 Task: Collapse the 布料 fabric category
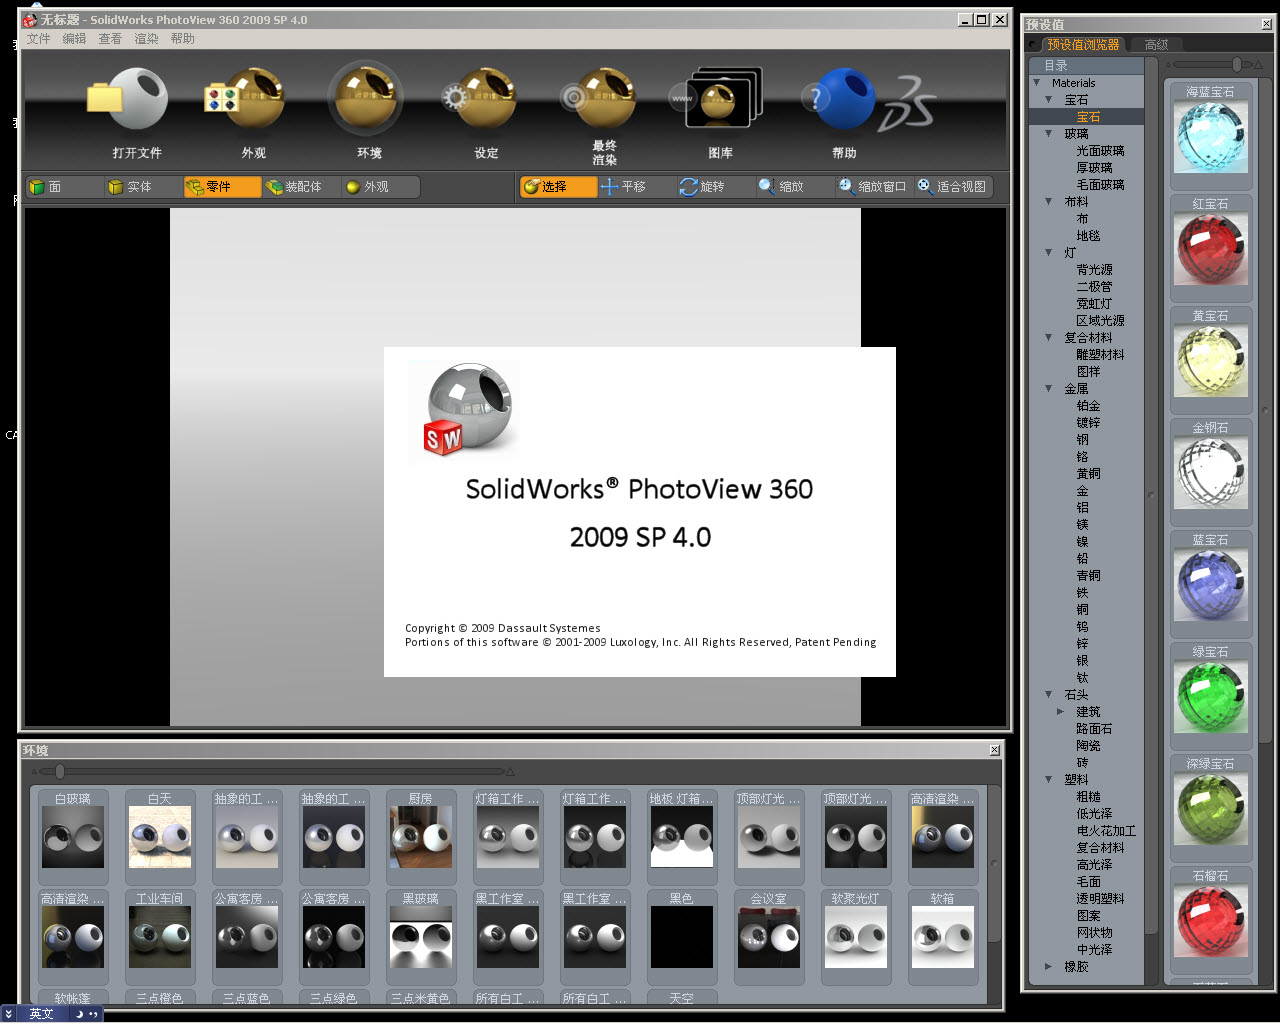(x=1049, y=202)
